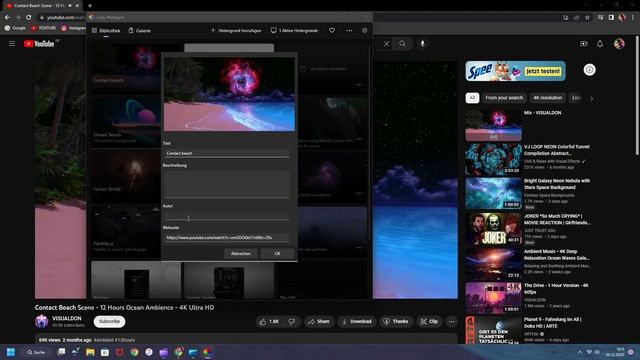Like the video (1.6K)
This screenshot has height=360, width=640.
click(x=269, y=322)
